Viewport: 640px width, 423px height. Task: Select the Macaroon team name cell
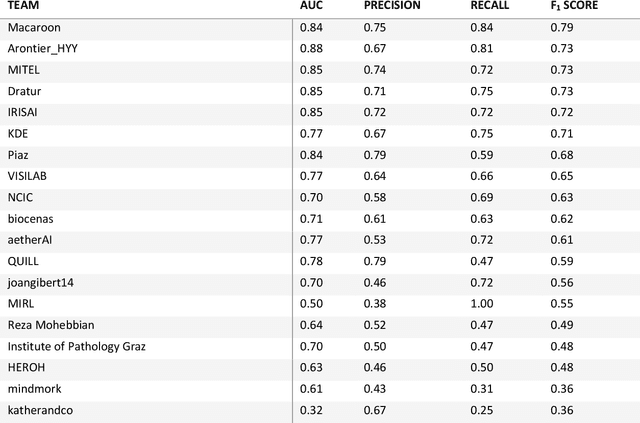pyautogui.click(x=32, y=27)
